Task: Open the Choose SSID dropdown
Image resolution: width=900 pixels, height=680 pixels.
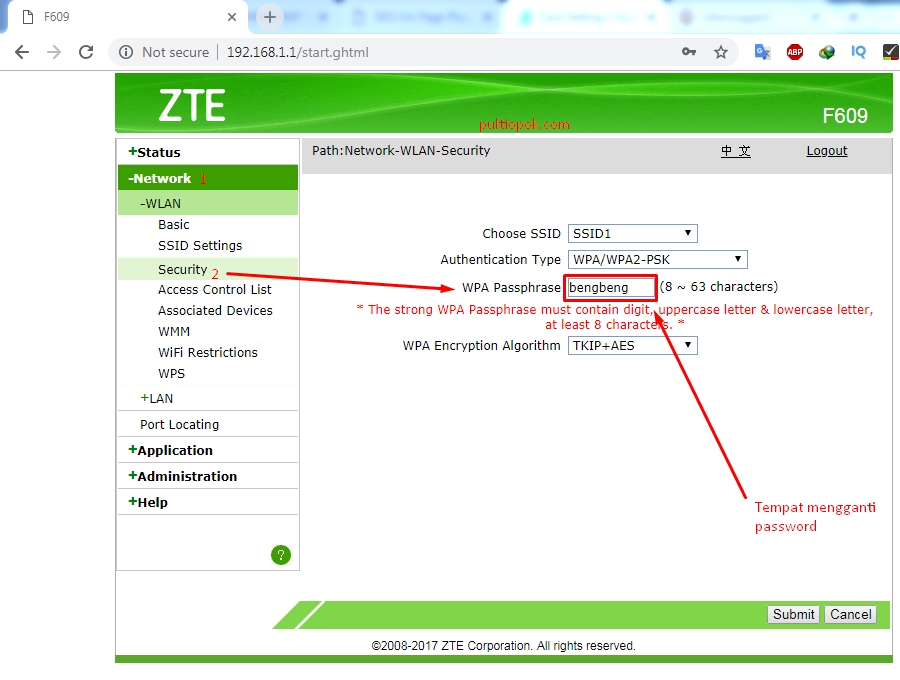Action: [633, 234]
